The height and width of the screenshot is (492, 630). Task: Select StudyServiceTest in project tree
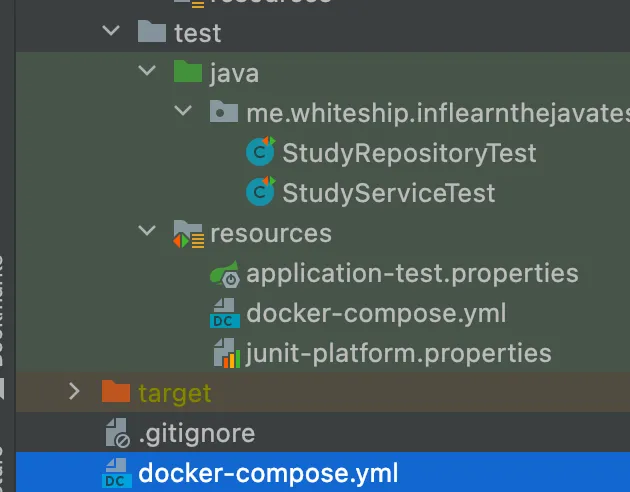click(x=388, y=192)
